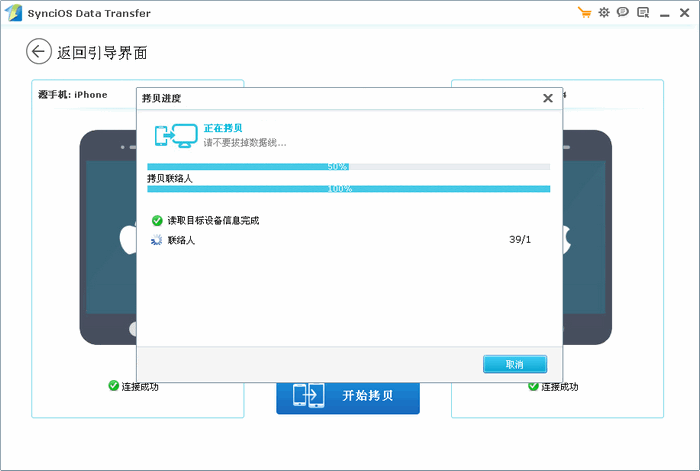Click the source iPhone image
The width and height of the screenshot is (700, 471).
(108, 237)
